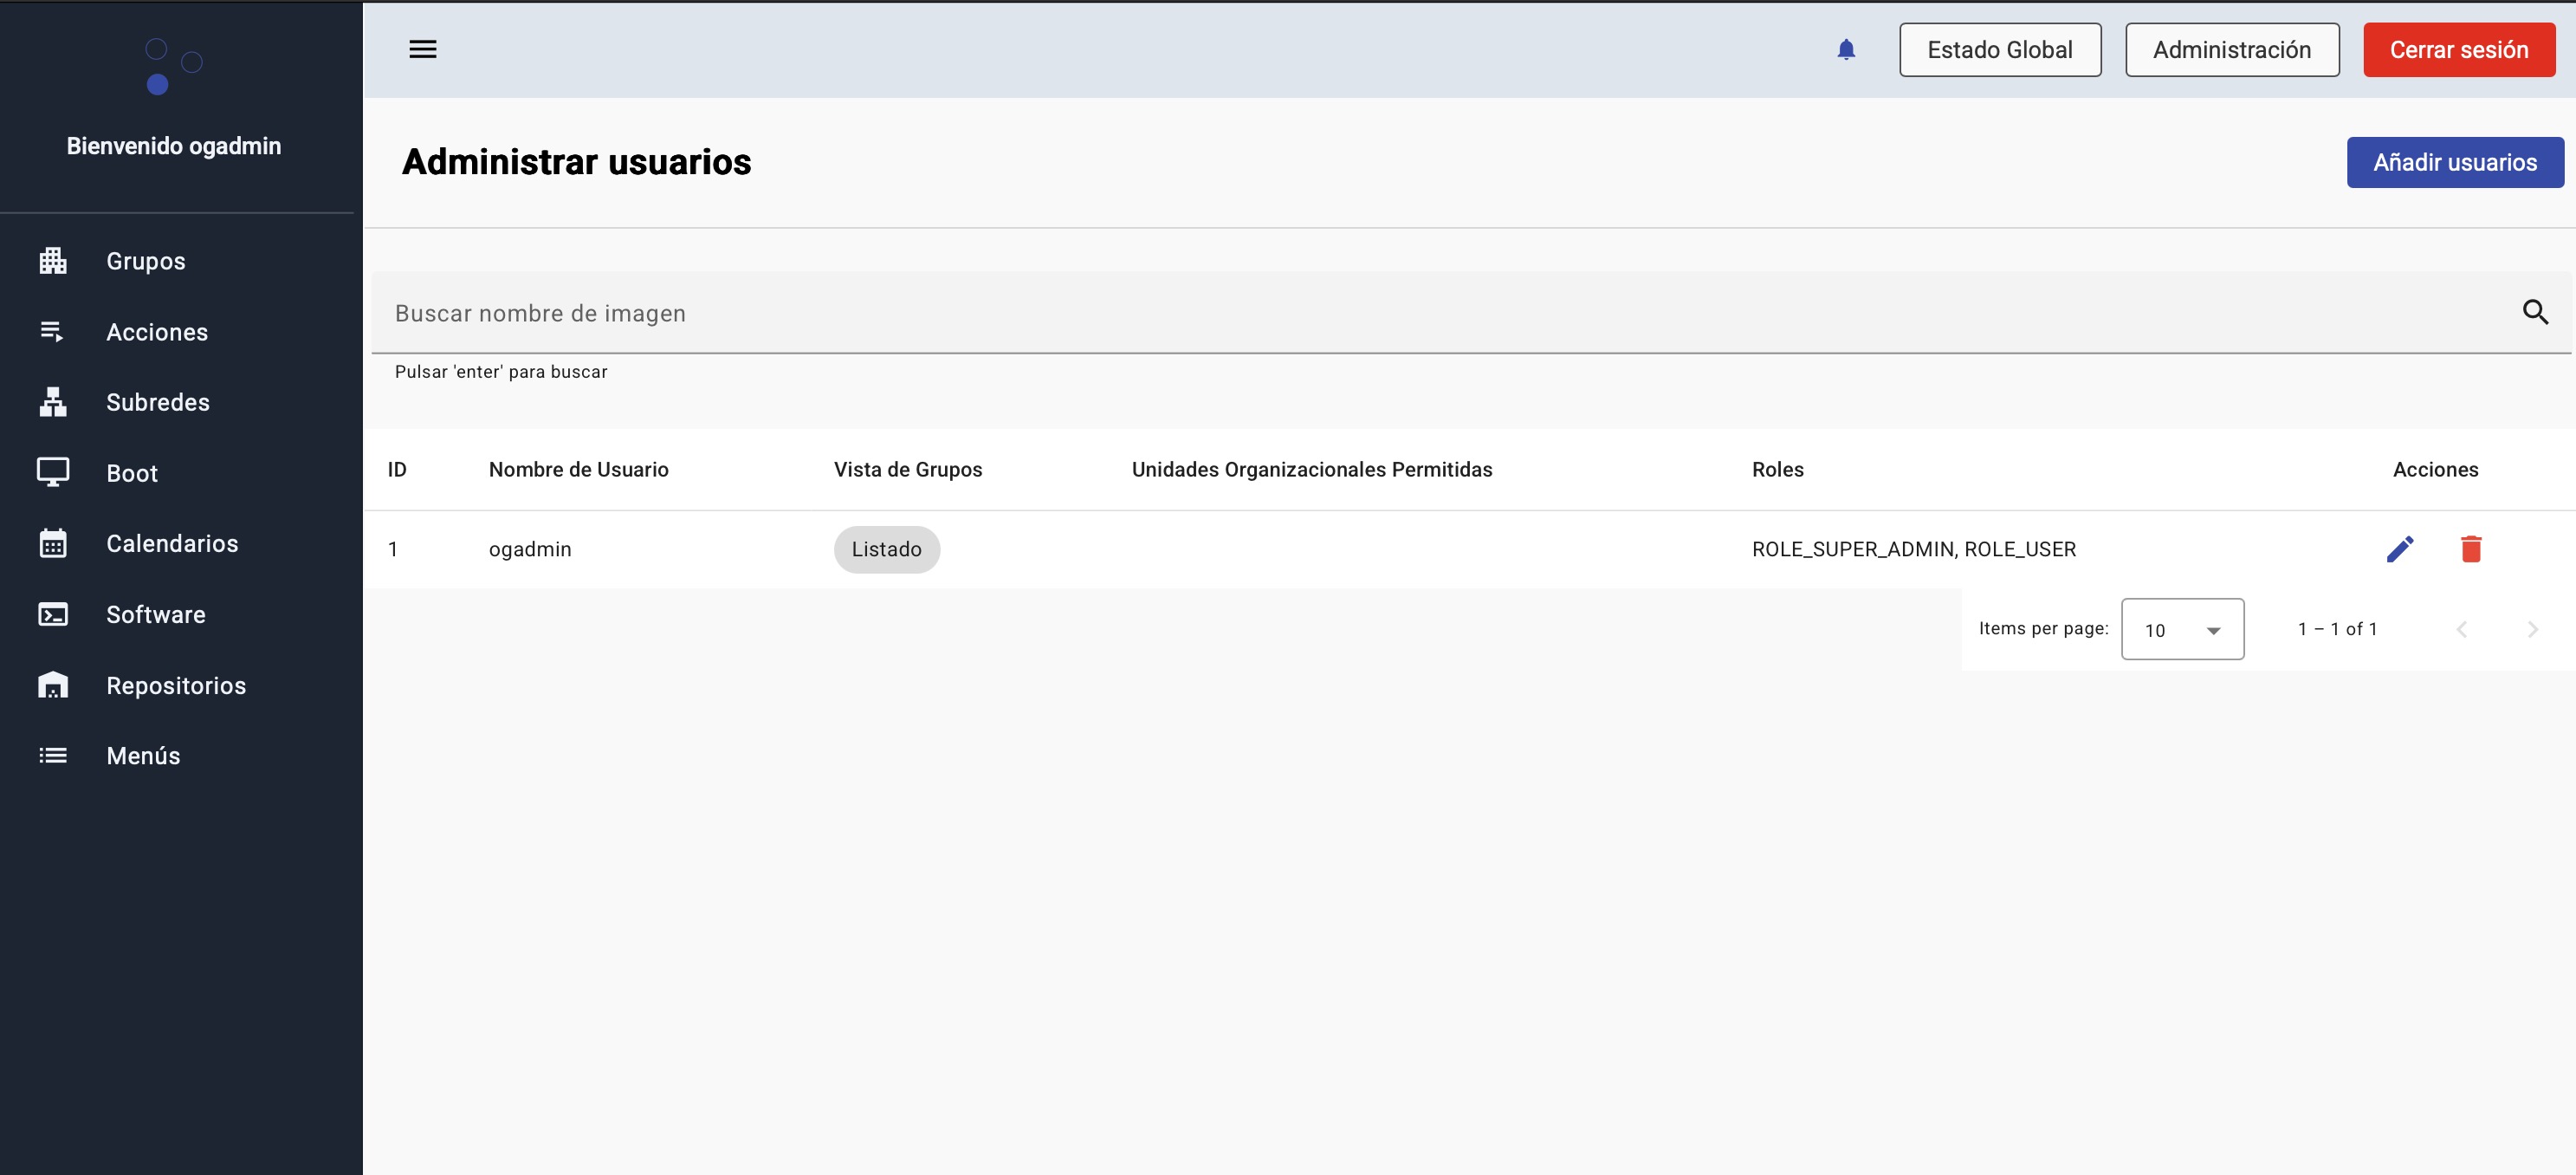Edit user ogadmin with pencil icon

click(x=2400, y=549)
